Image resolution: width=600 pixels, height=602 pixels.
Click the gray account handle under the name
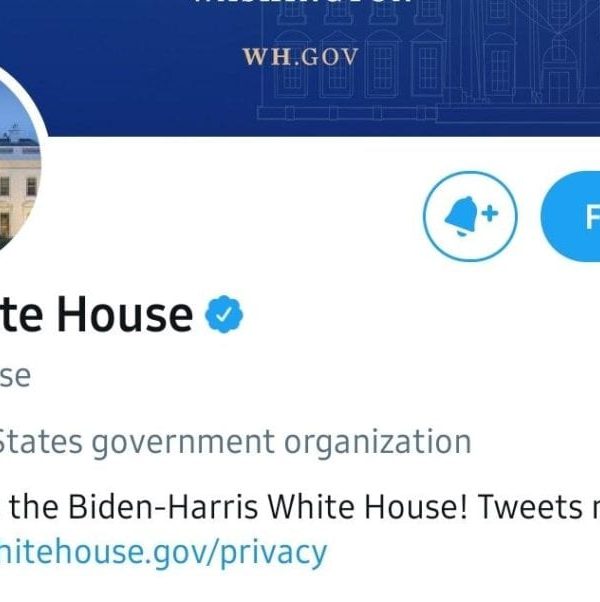click(14, 377)
